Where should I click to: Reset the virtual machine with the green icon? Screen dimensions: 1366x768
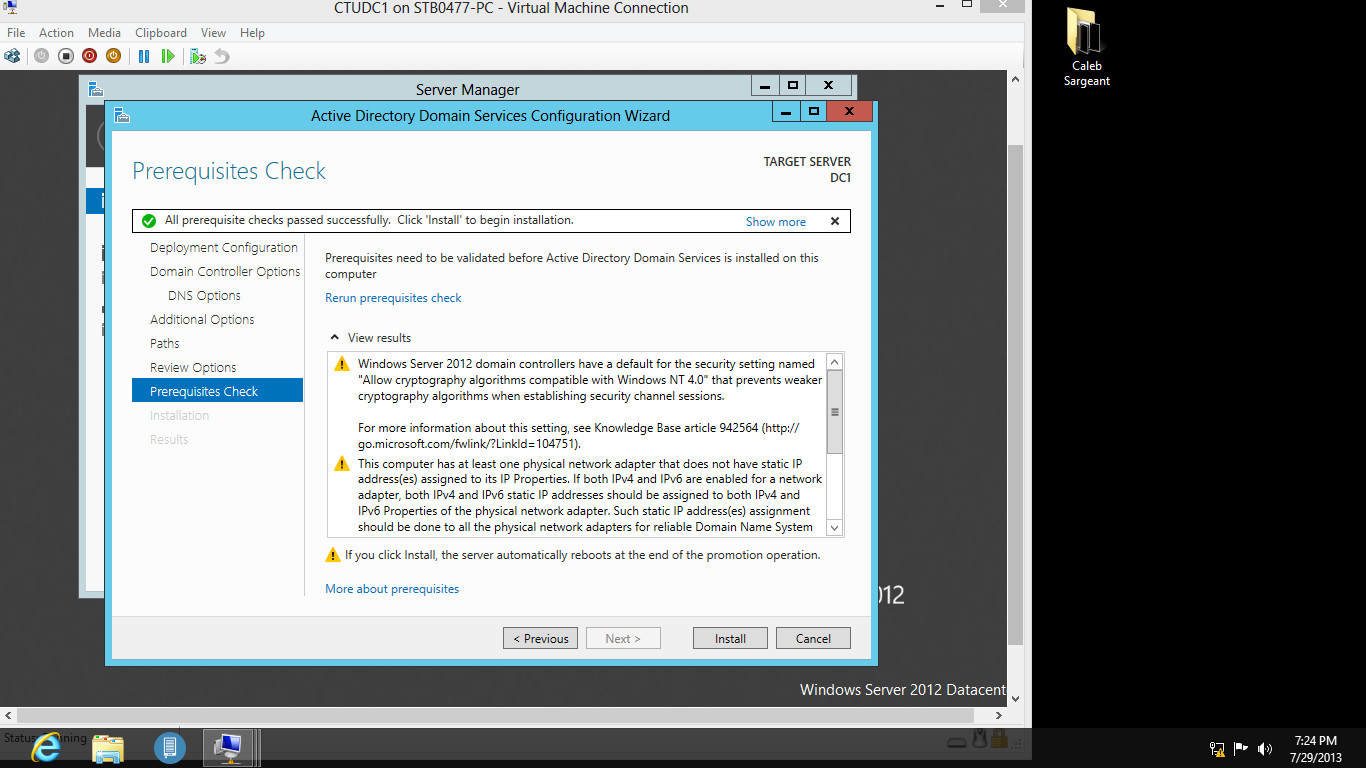168,56
